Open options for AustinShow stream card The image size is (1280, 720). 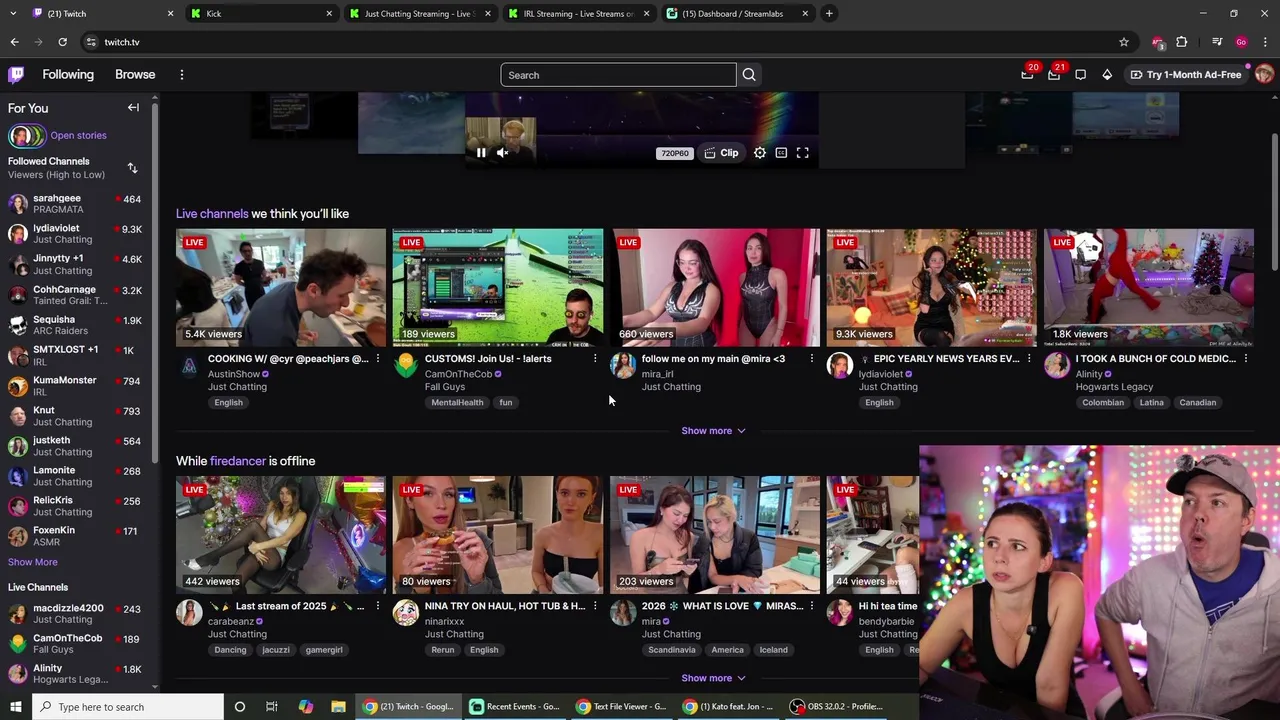pos(377,359)
